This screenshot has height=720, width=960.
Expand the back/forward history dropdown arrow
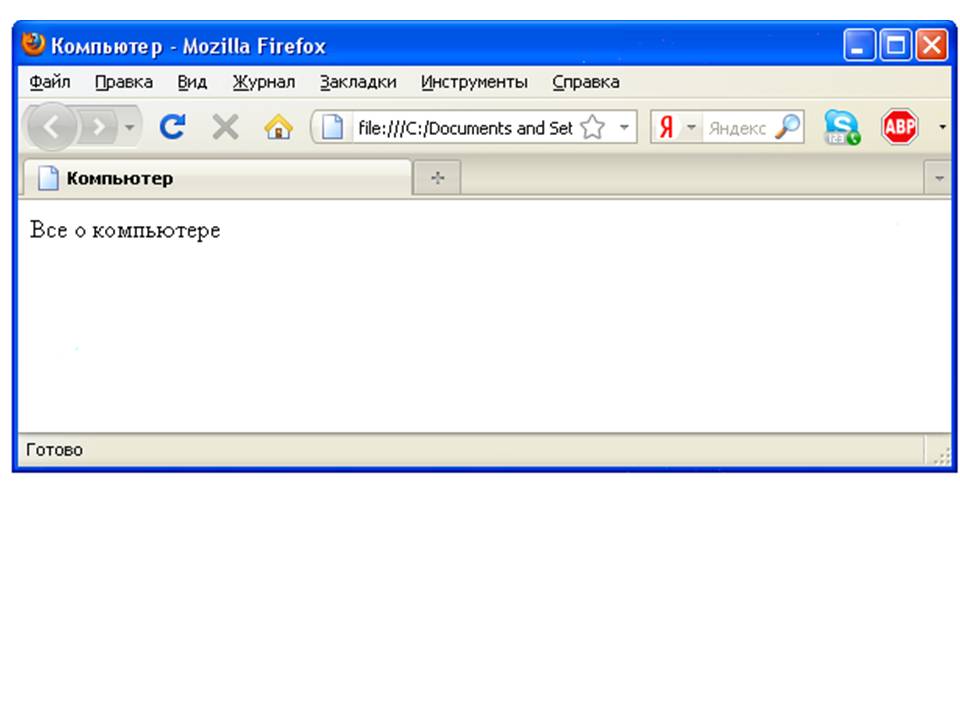(128, 128)
